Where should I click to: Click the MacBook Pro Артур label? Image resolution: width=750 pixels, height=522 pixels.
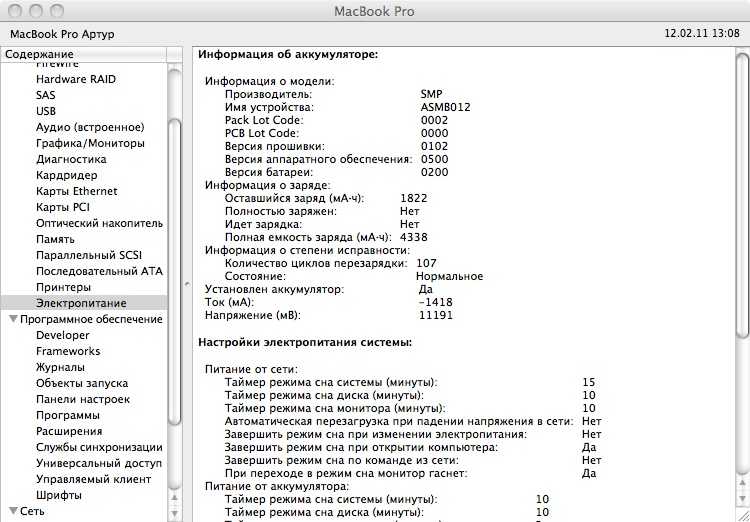tap(62, 34)
